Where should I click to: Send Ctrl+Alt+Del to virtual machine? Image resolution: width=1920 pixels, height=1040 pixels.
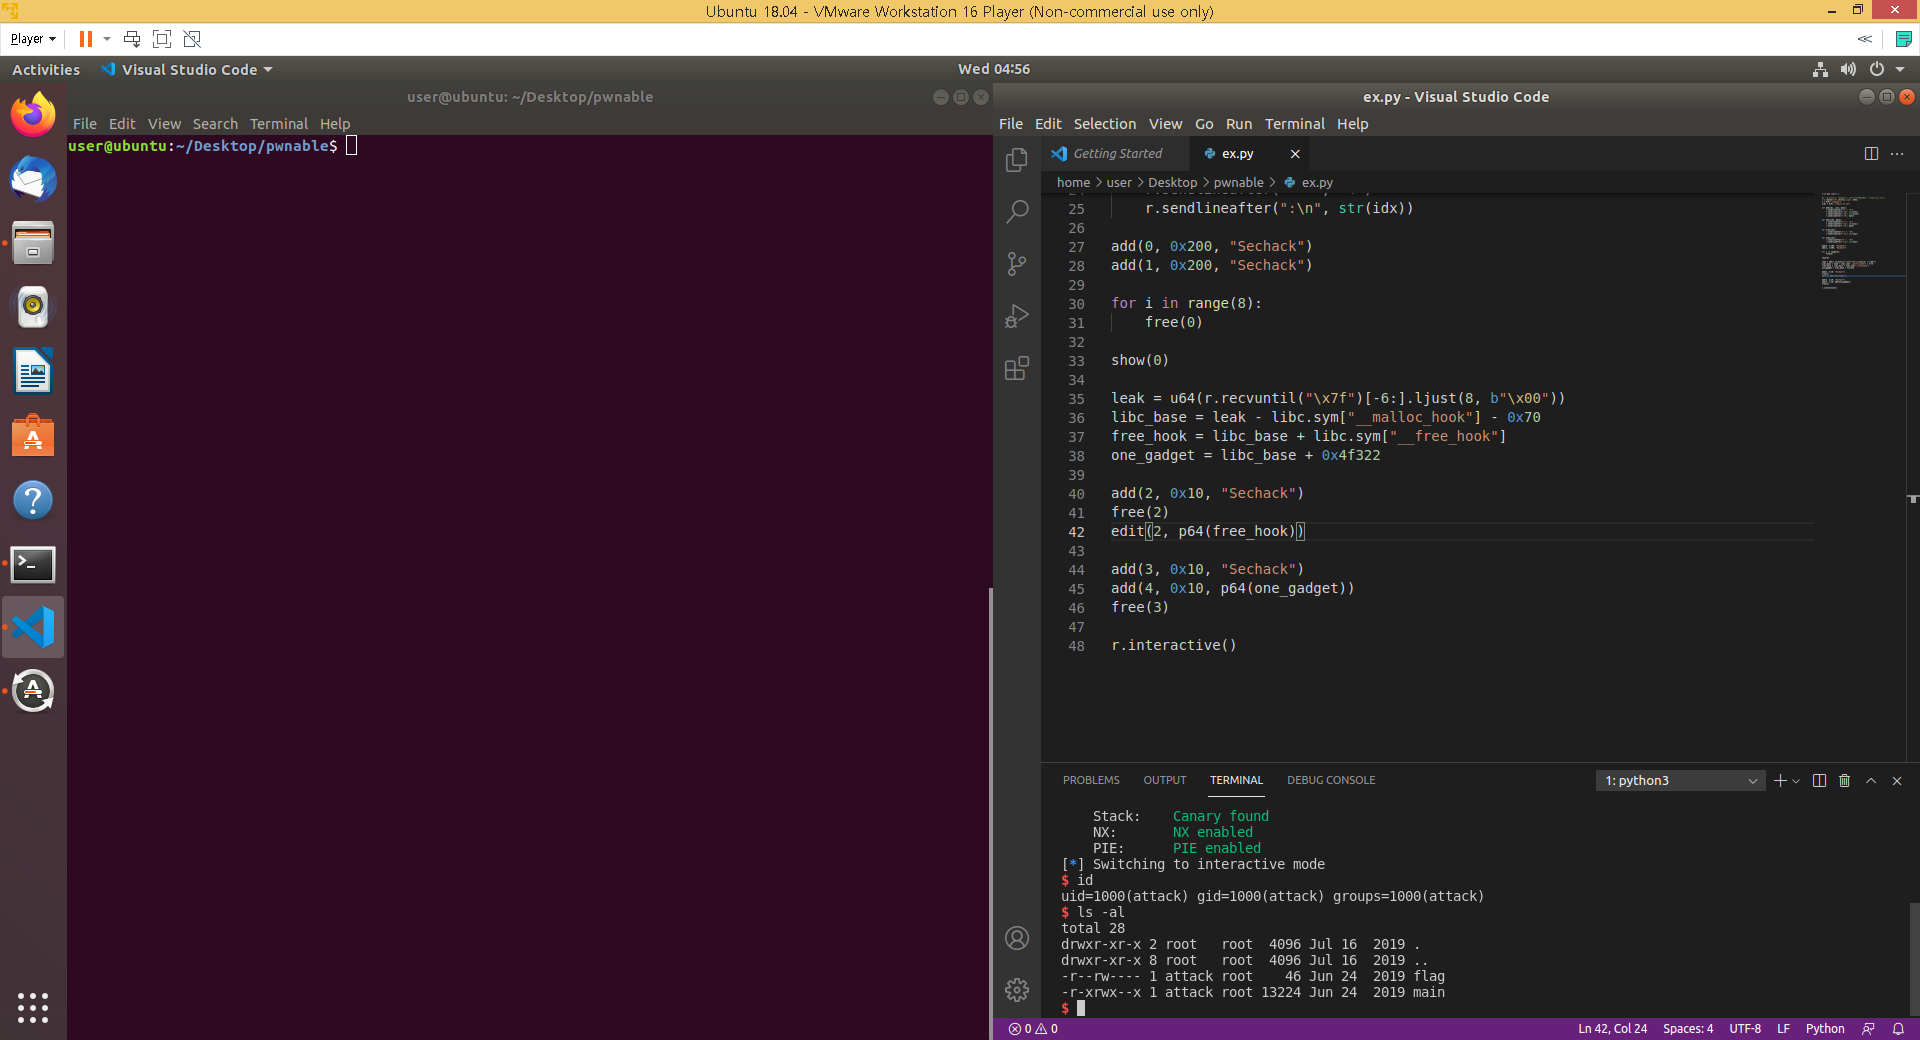131,39
